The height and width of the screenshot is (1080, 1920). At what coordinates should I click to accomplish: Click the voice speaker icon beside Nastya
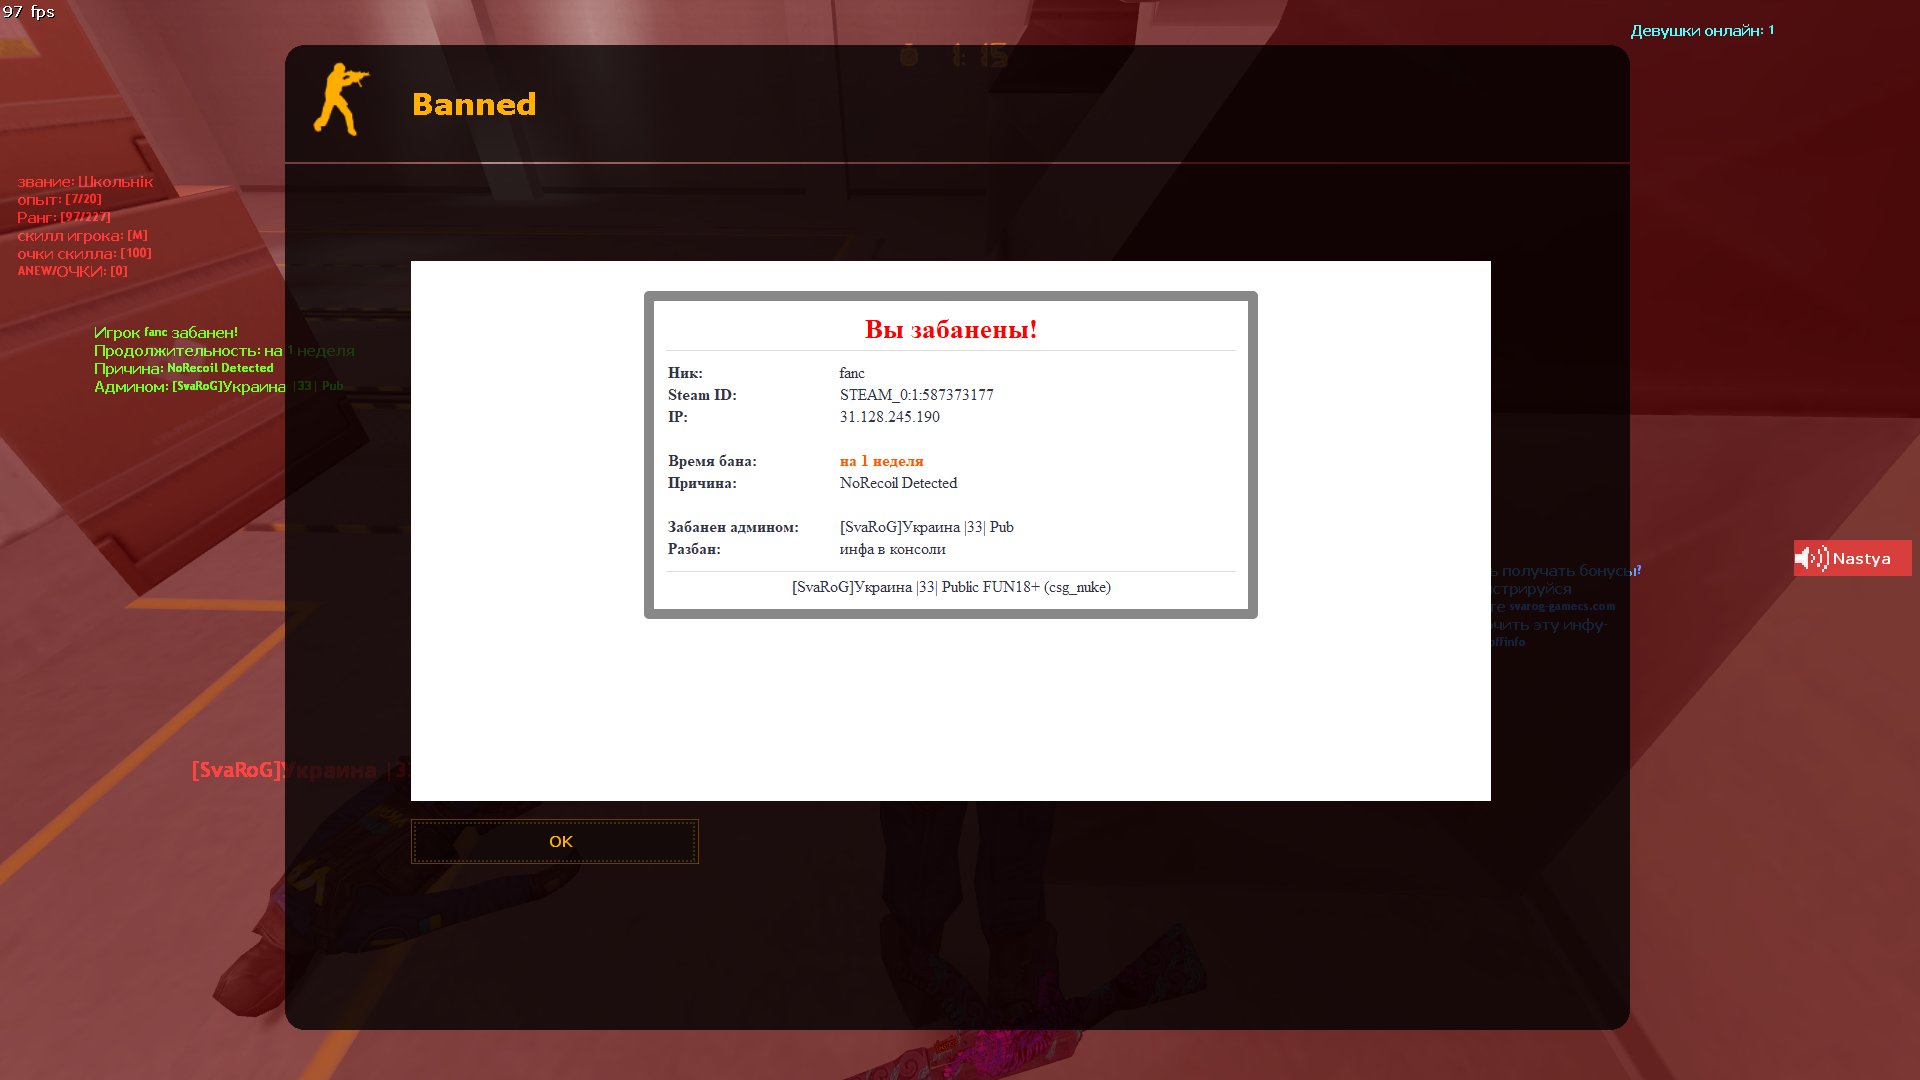click(1811, 558)
